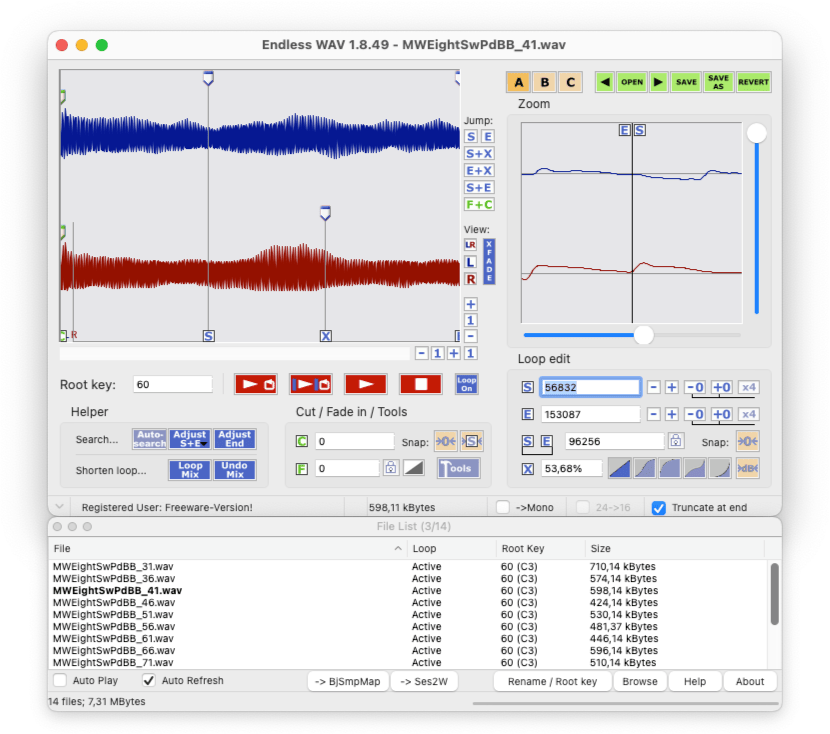Click the OPEN button
830x734 pixels.
(632, 82)
